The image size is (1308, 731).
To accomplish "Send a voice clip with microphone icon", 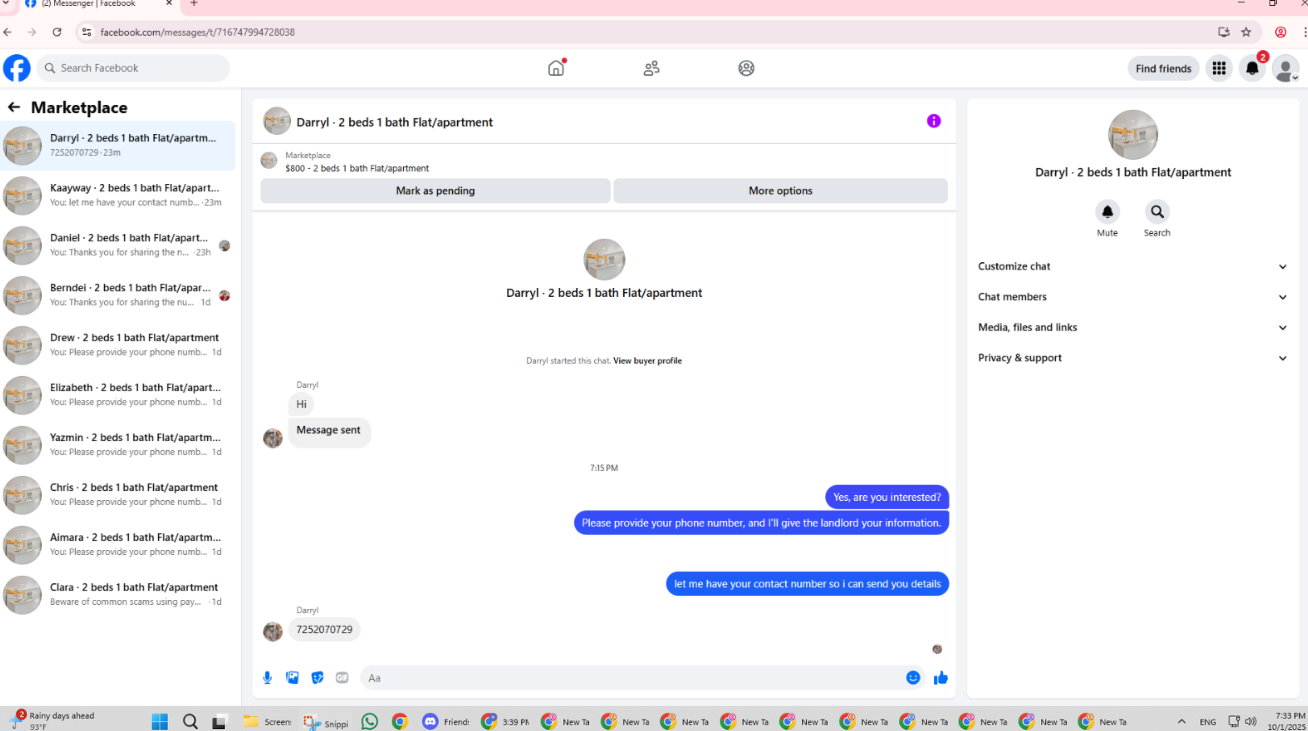I will pyautogui.click(x=267, y=678).
